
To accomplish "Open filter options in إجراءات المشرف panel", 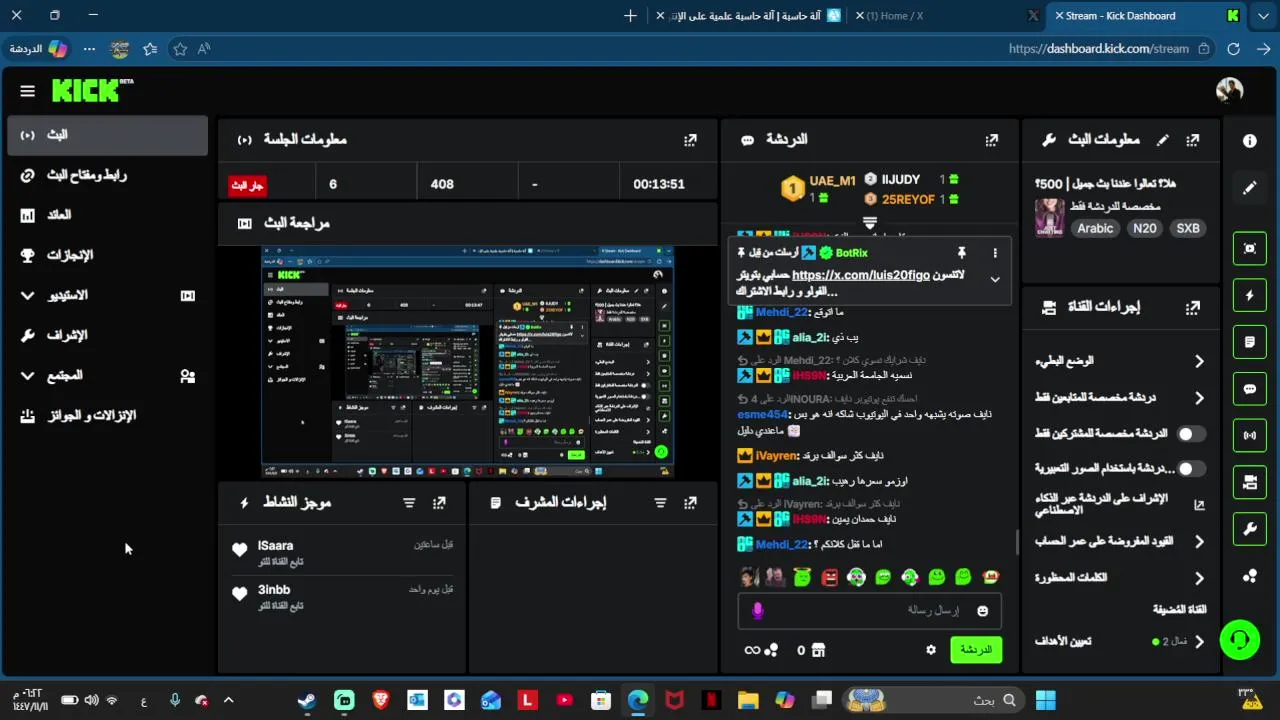I will click(660, 503).
